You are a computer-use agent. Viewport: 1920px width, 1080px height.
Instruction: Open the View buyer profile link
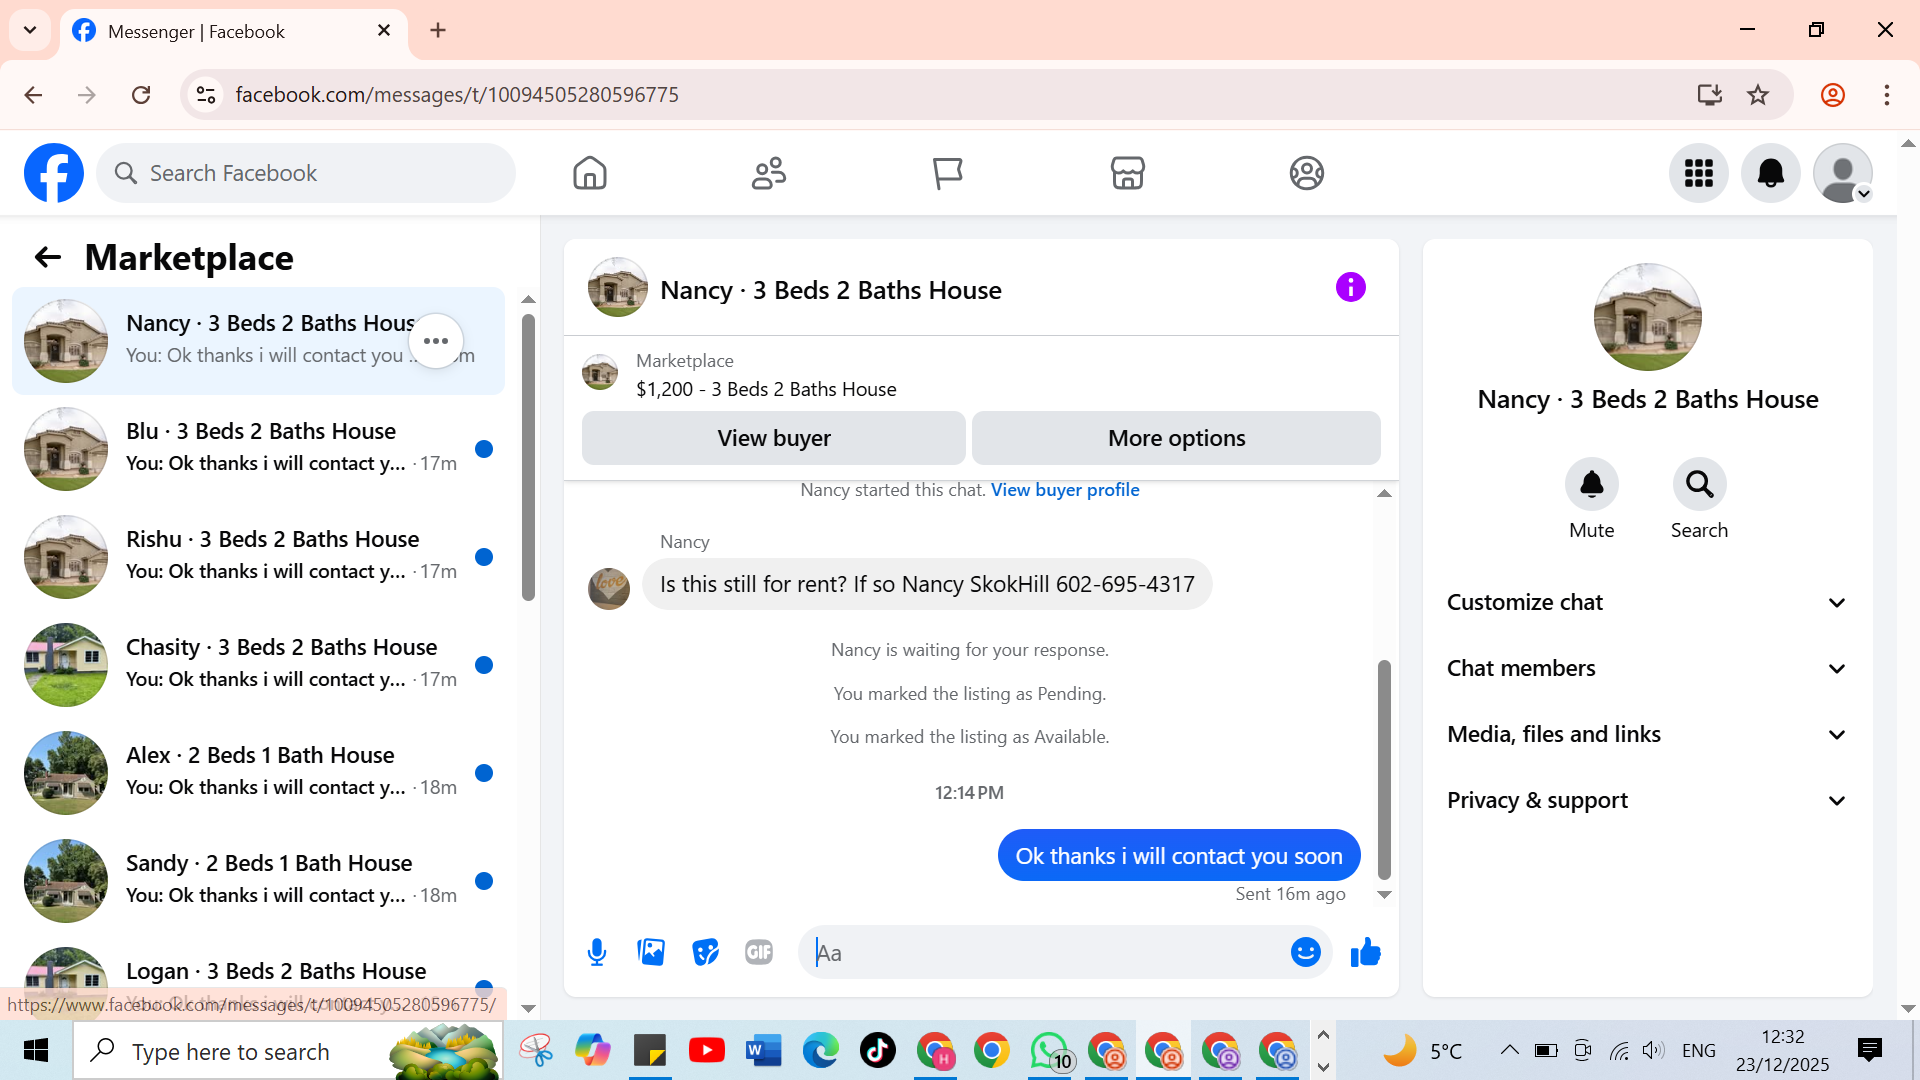(x=1064, y=490)
